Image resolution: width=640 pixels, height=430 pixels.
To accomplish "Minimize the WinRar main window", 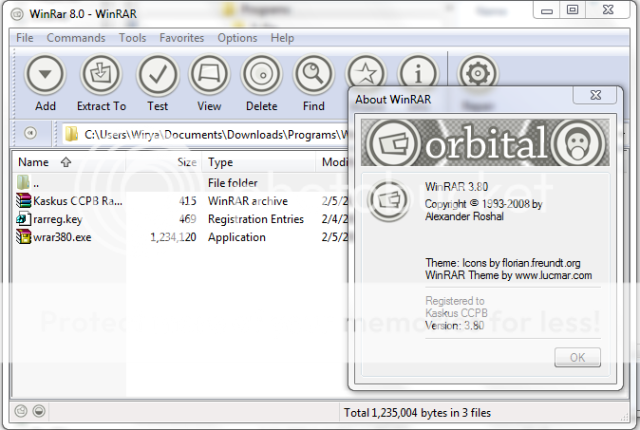I will (x=547, y=10).
